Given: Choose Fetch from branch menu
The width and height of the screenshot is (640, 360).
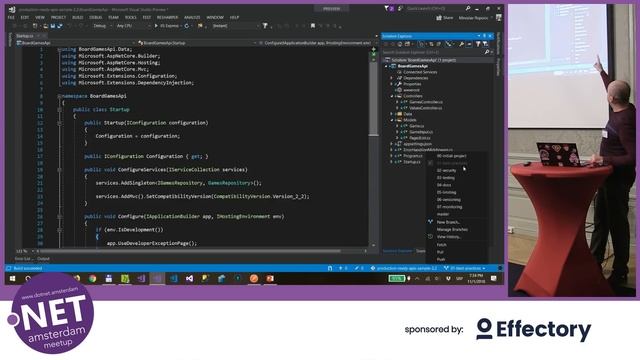Looking at the screenshot, I should coord(442,245).
